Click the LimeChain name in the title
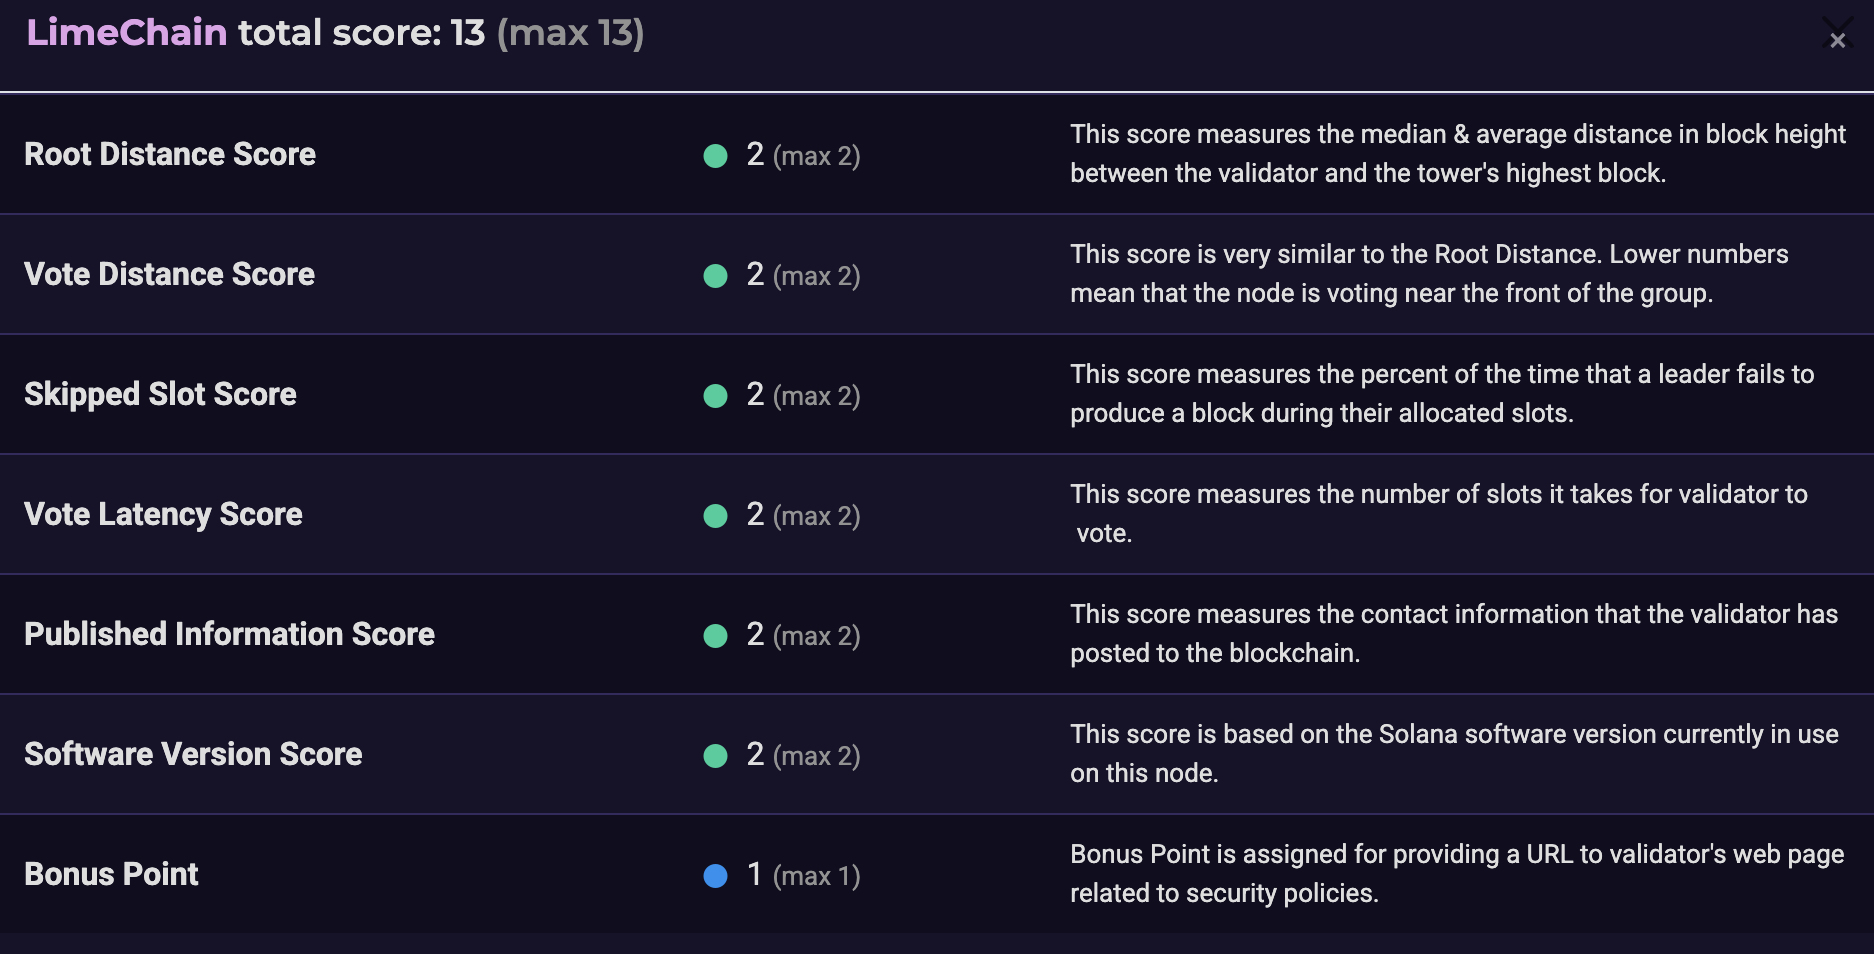The width and height of the screenshot is (1874, 954). 127,33
